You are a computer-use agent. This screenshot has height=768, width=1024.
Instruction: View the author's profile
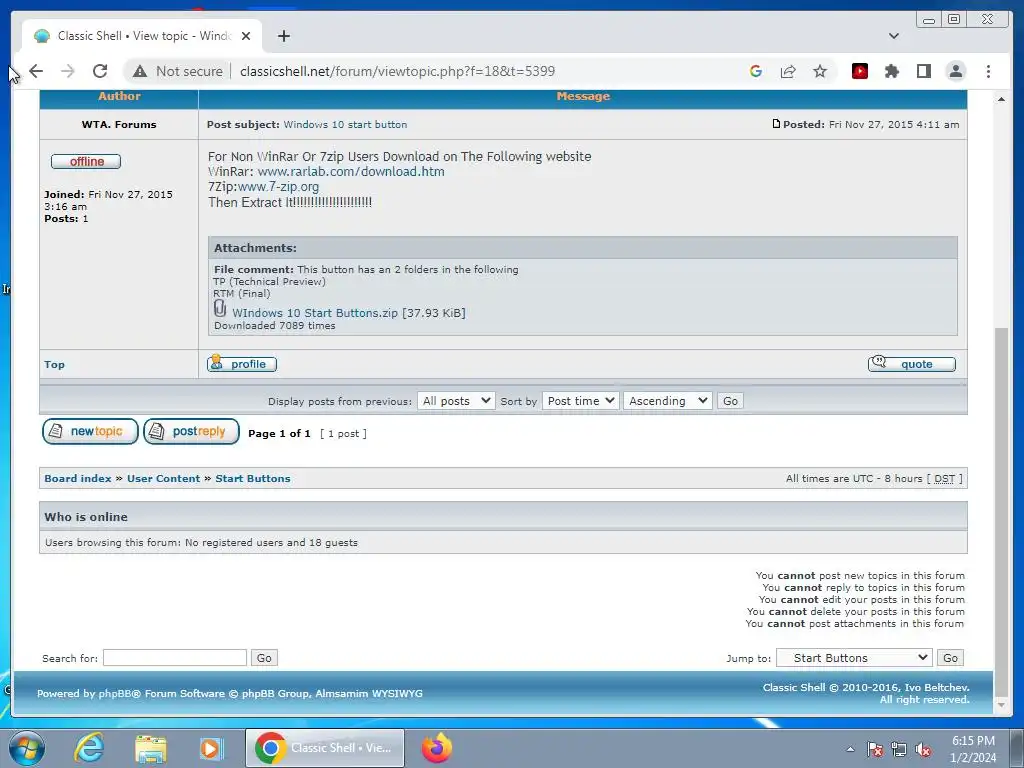pyautogui.click(x=242, y=364)
